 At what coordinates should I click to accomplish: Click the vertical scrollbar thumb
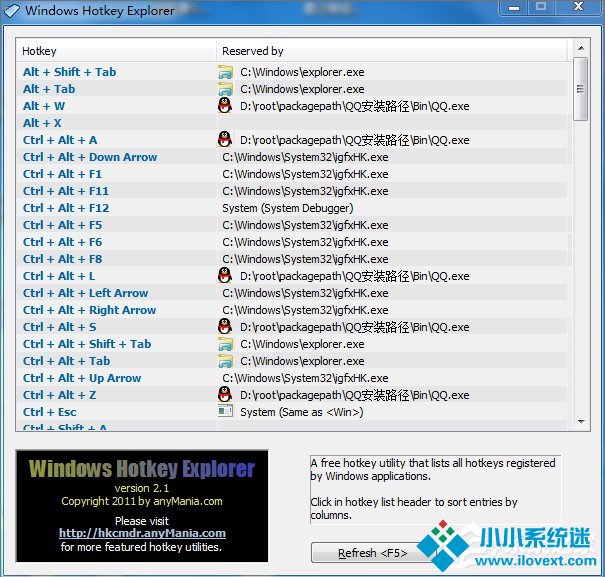click(x=580, y=89)
